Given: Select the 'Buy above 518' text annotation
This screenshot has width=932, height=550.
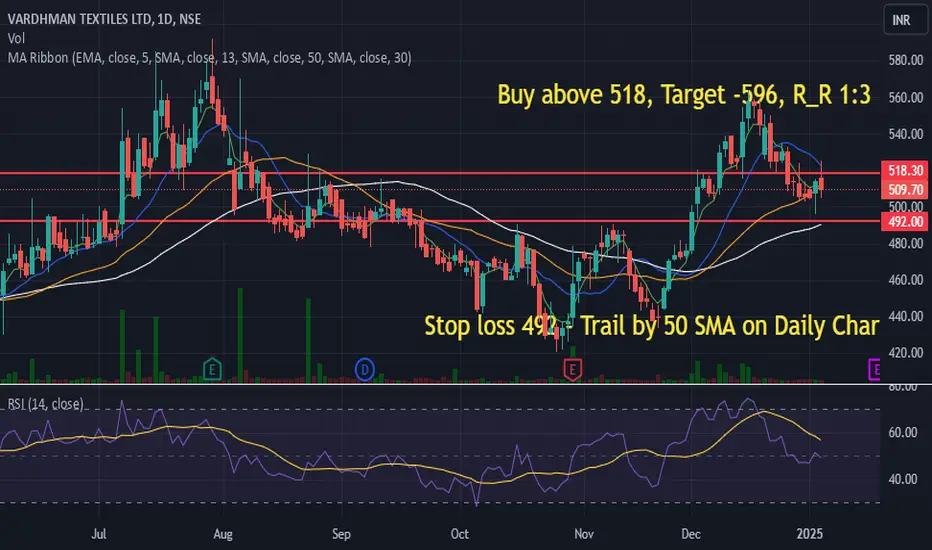Looking at the screenshot, I should [684, 95].
